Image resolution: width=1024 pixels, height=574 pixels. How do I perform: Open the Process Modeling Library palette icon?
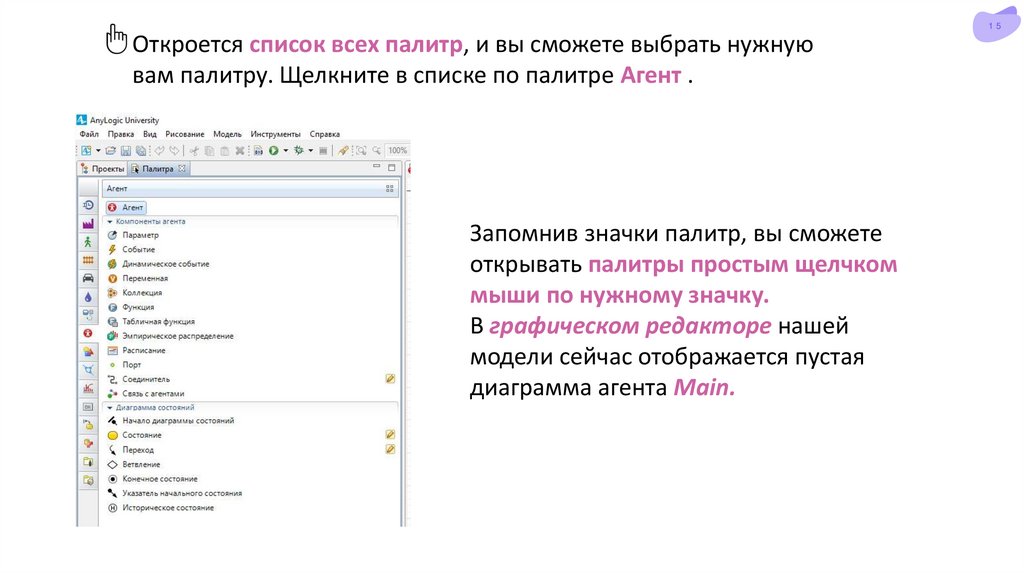[88, 205]
